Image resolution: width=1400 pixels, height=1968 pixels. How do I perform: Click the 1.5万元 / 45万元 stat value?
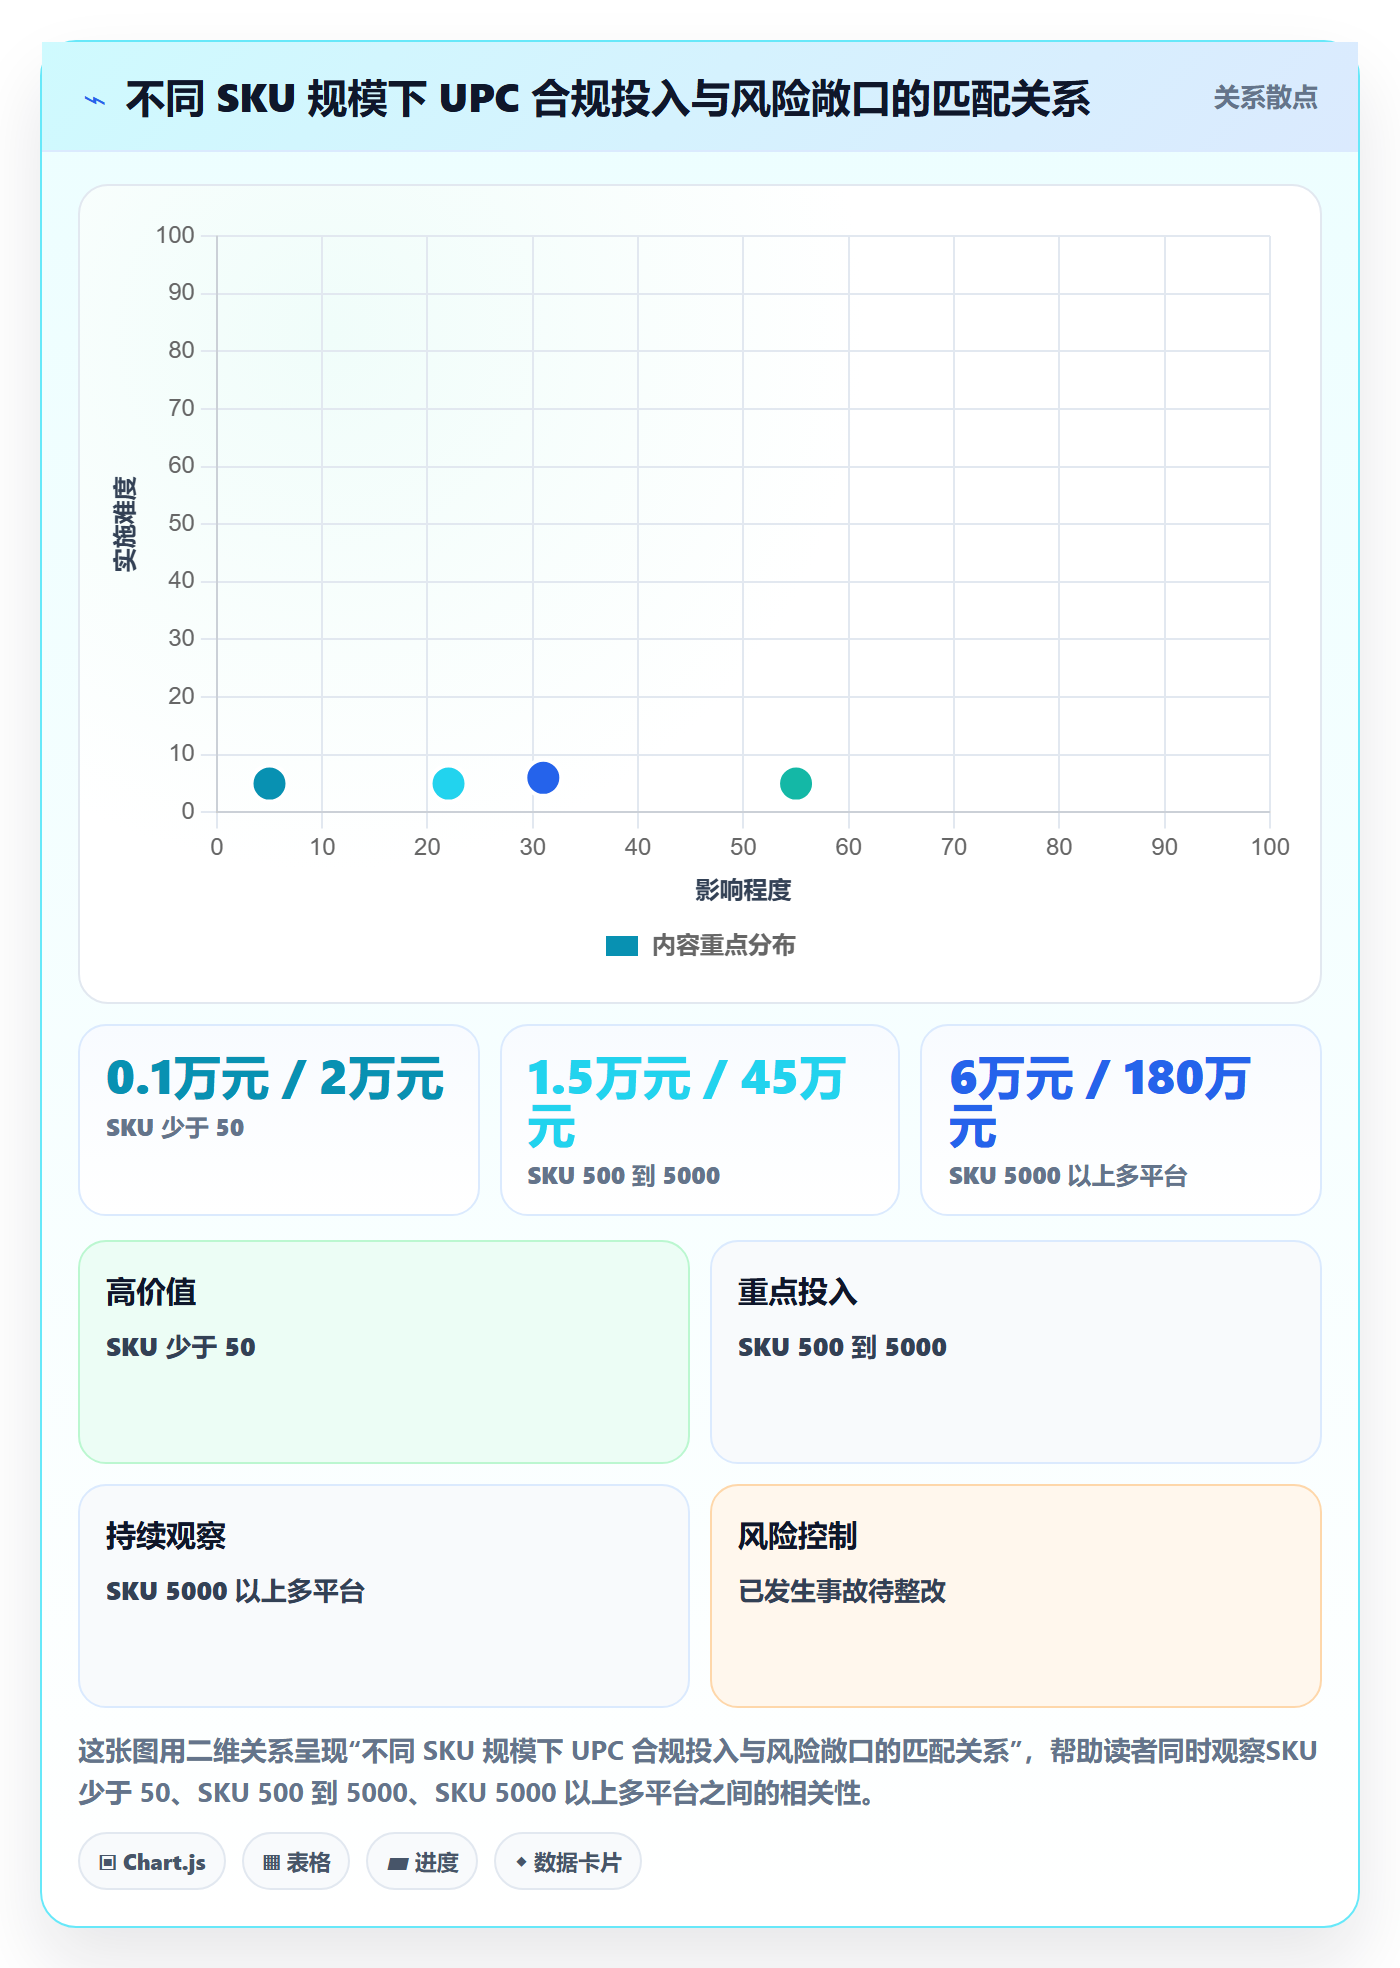pos(687,1103)
